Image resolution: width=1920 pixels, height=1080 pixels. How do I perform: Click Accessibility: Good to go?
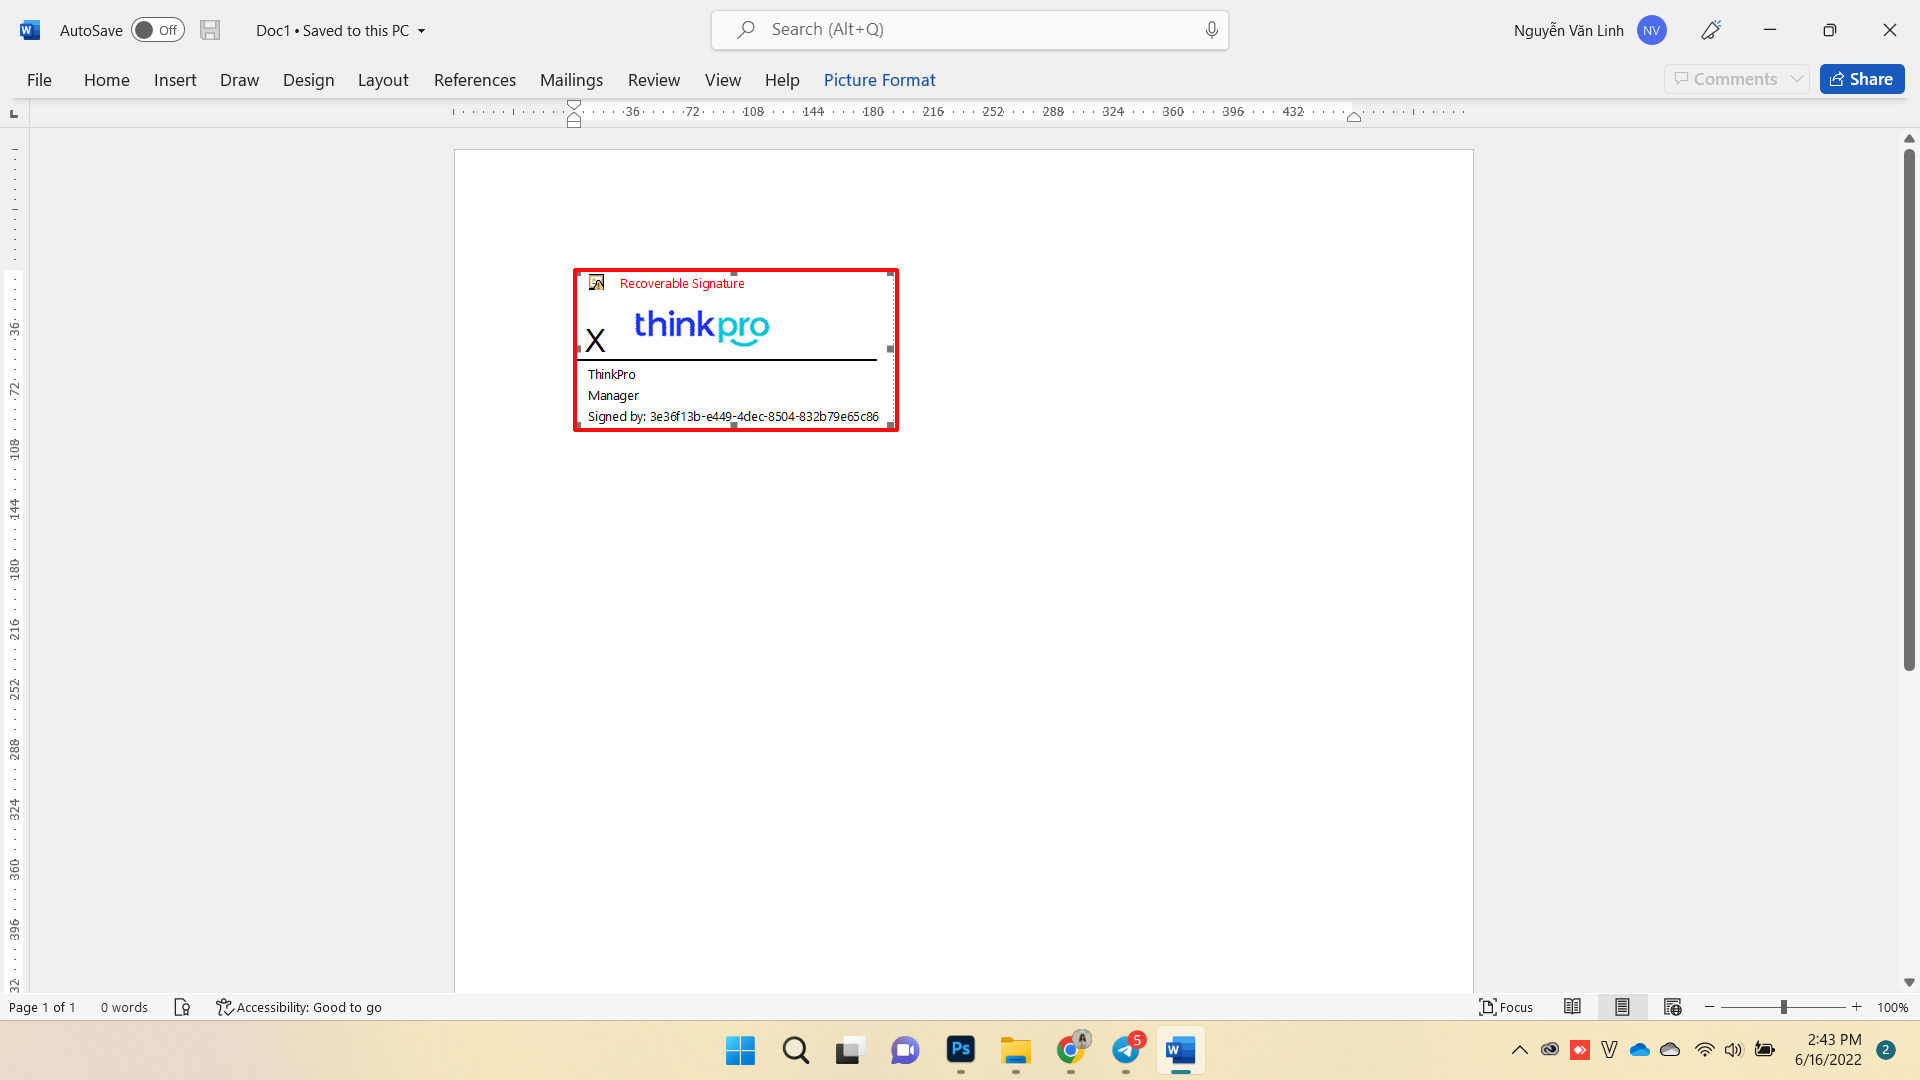click(299, 1007)
